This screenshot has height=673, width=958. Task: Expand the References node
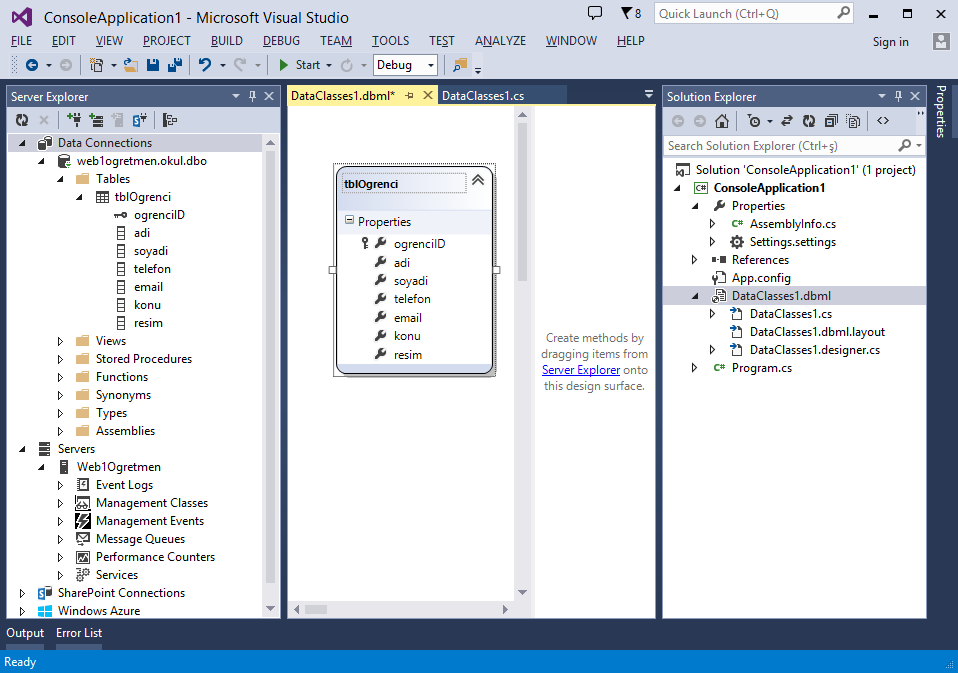coord(694,260)
